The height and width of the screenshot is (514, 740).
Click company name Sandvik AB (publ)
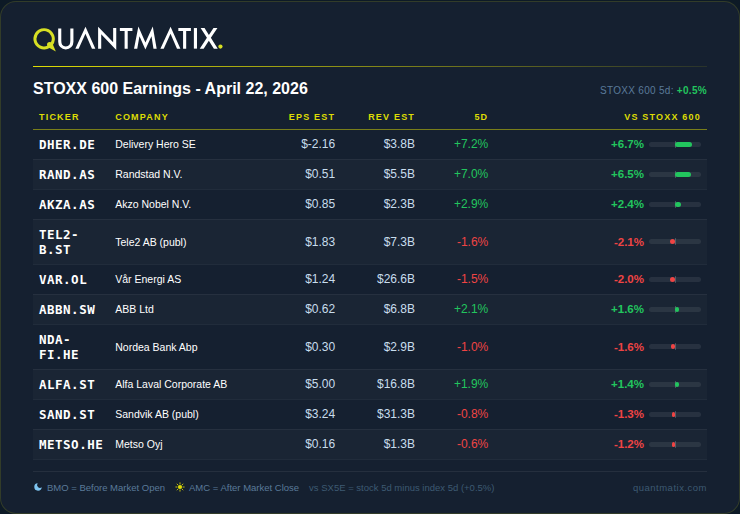(x=157, y=414)
